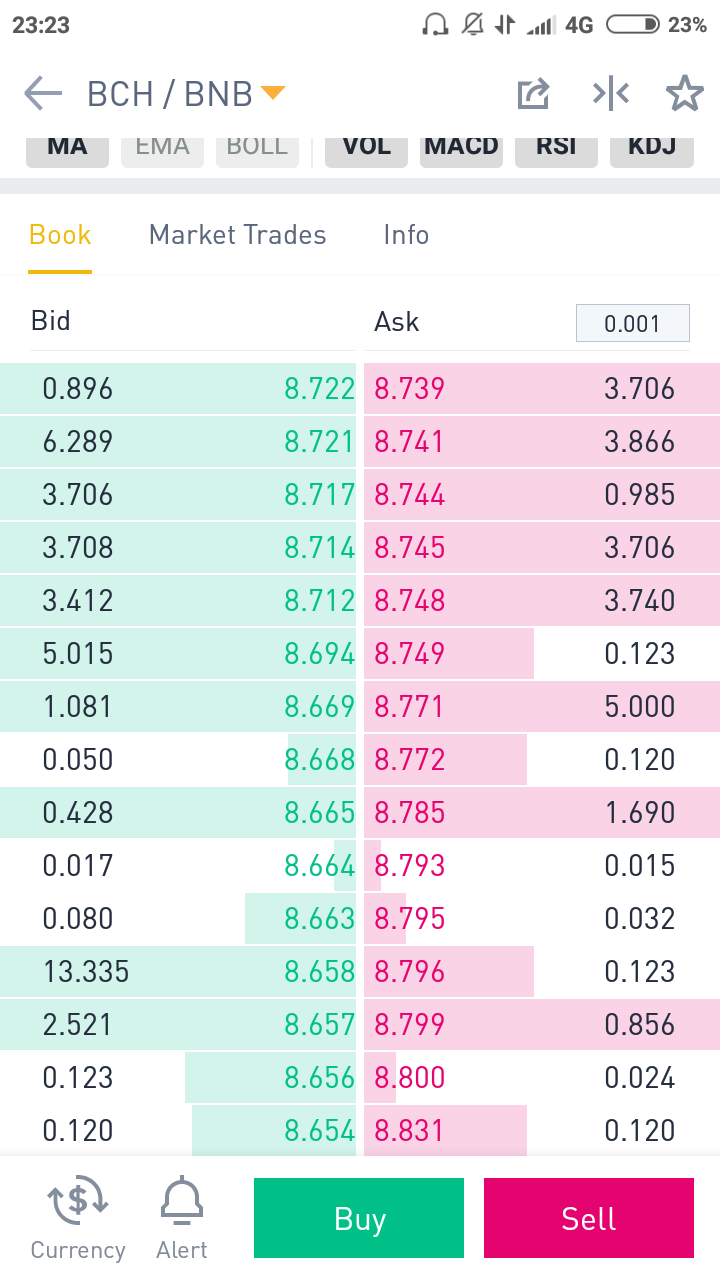The image size is (720, 1280).
Task: Switch to the Info tab
Action: click(406, 235)
